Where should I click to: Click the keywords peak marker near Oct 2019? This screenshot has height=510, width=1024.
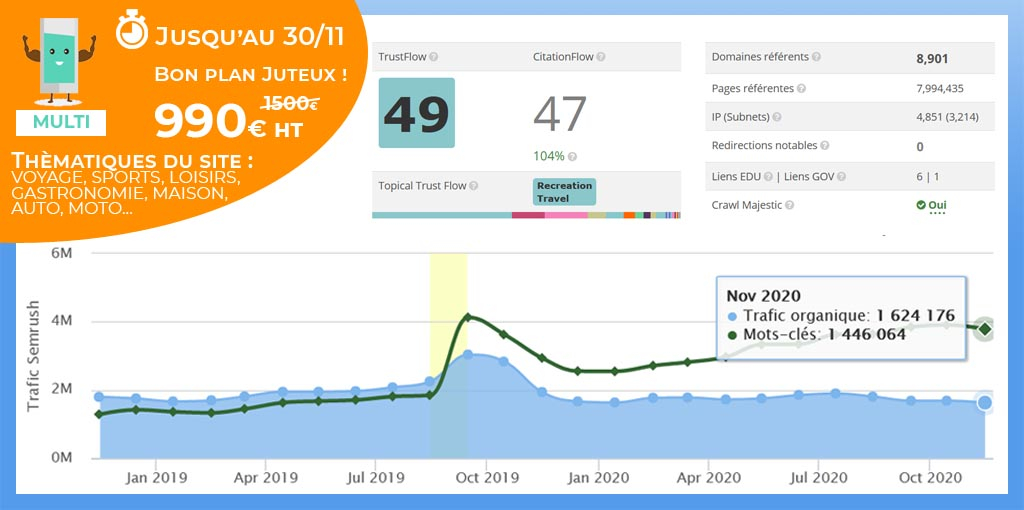point(467,317)
